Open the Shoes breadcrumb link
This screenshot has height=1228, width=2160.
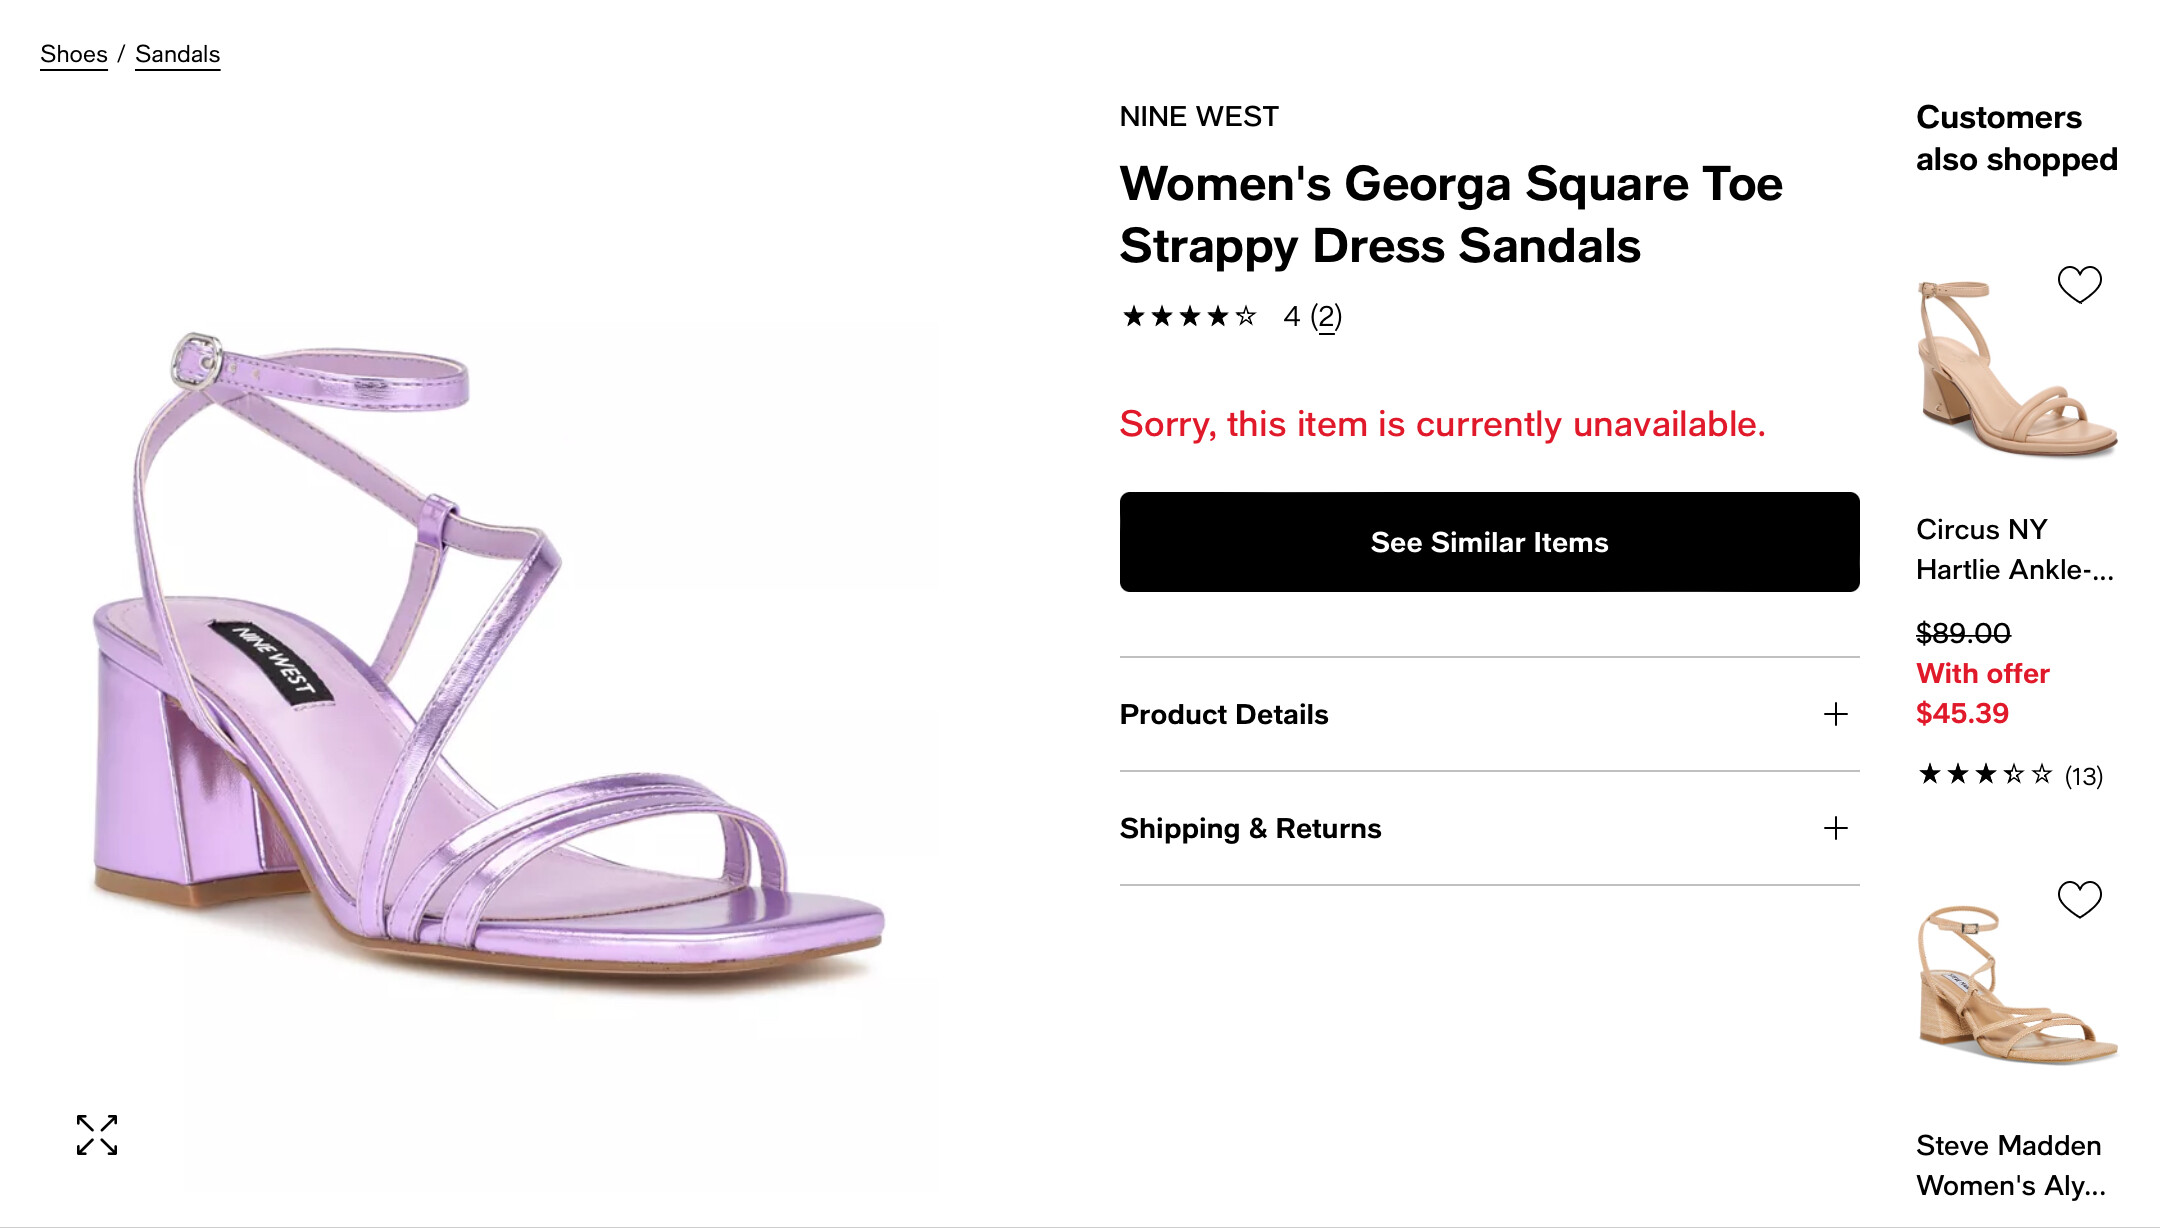[74, 54]
